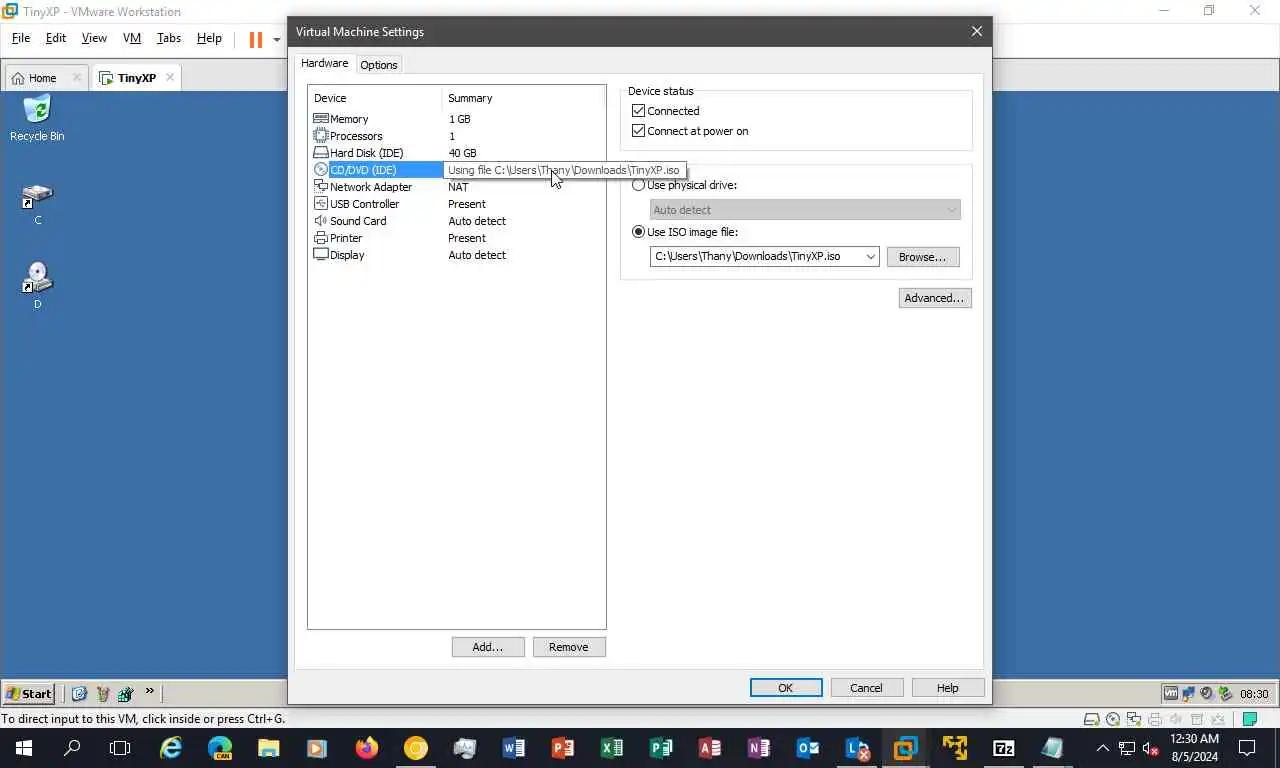Click the first XP quick launch icon
Image resolution: width=1280 pixels, height=768 pixels.
pyautogui.click(x=79, y=693)
